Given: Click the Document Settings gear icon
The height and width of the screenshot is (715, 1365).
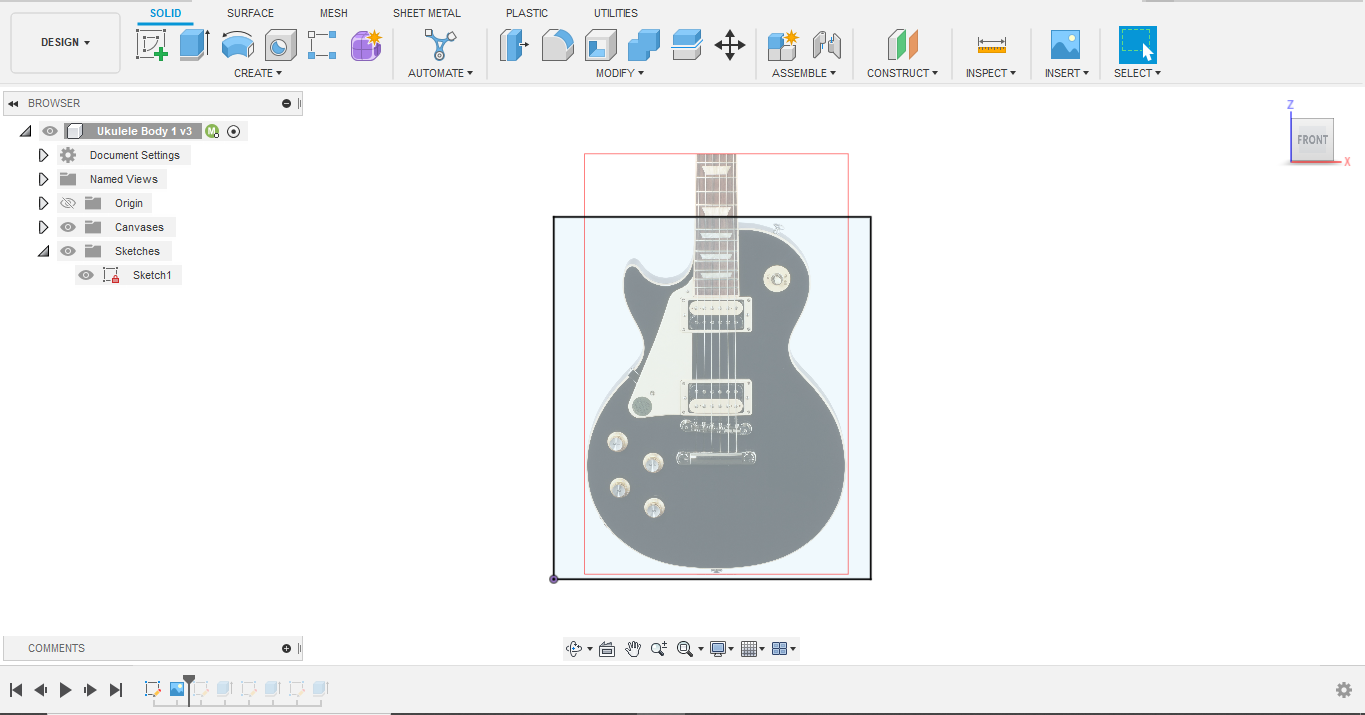Looking at the screenshot, I should tap(68, 155).
